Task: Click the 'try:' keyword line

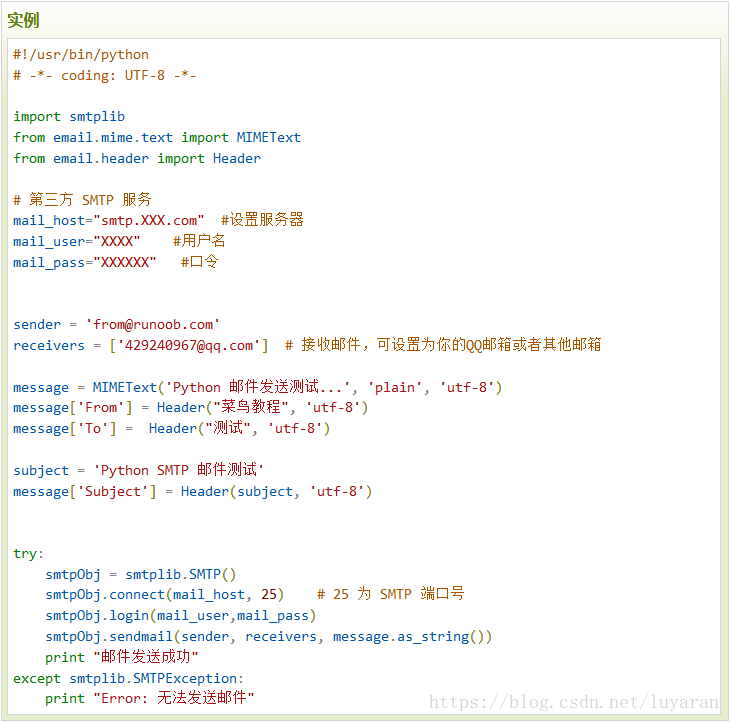Action: 28,553
